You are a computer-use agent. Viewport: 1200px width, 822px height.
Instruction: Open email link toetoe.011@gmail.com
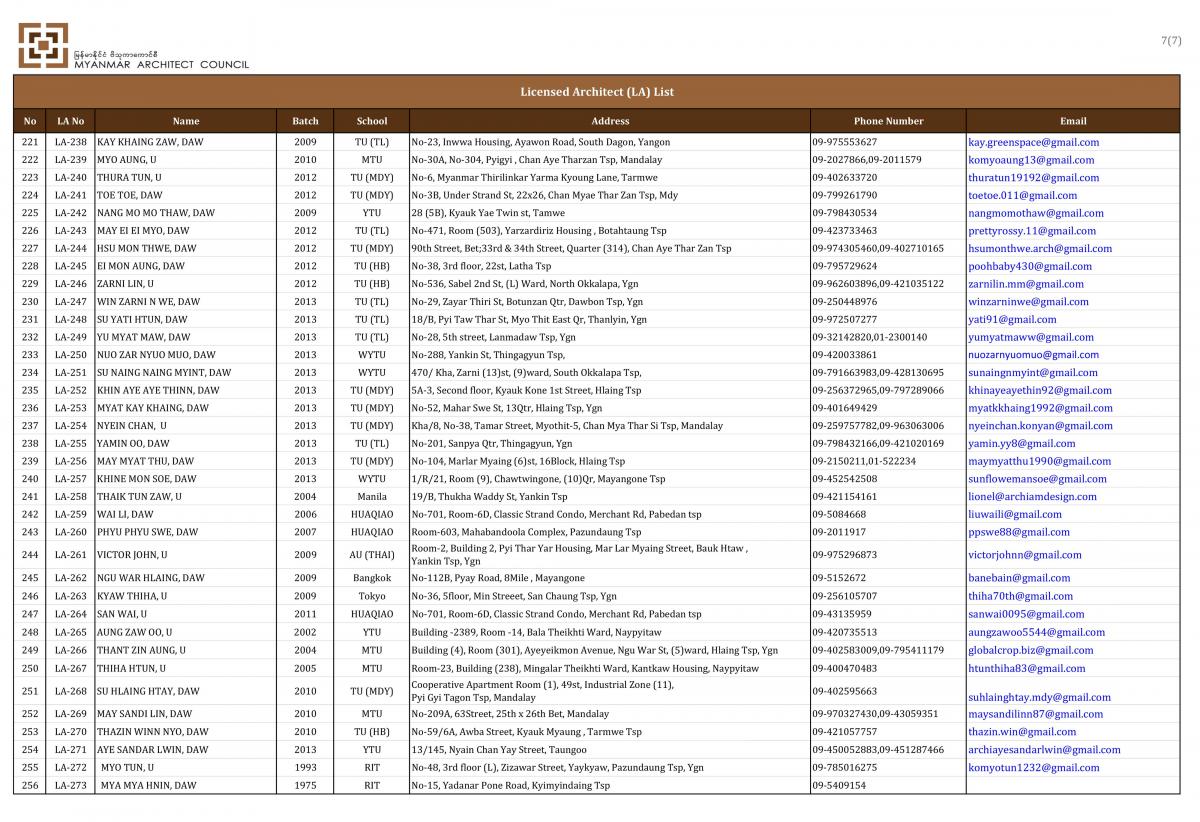(x=1023, y=195)
